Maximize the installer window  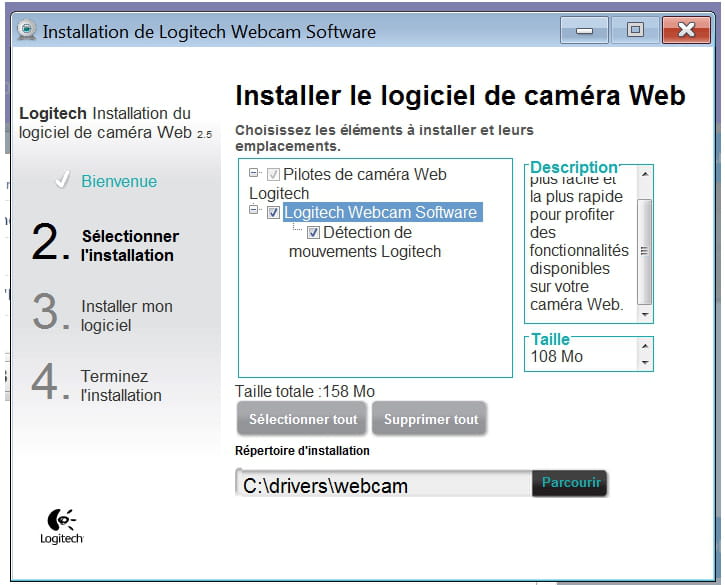(x=635, y=30)
